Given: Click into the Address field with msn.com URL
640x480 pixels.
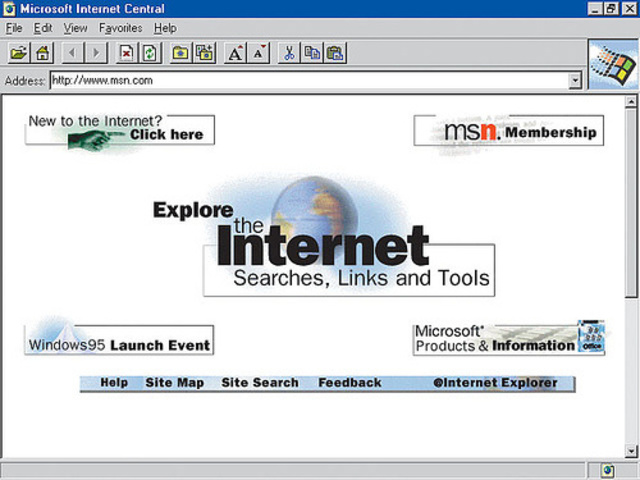Looking at the screenshot, I should 309,80.
